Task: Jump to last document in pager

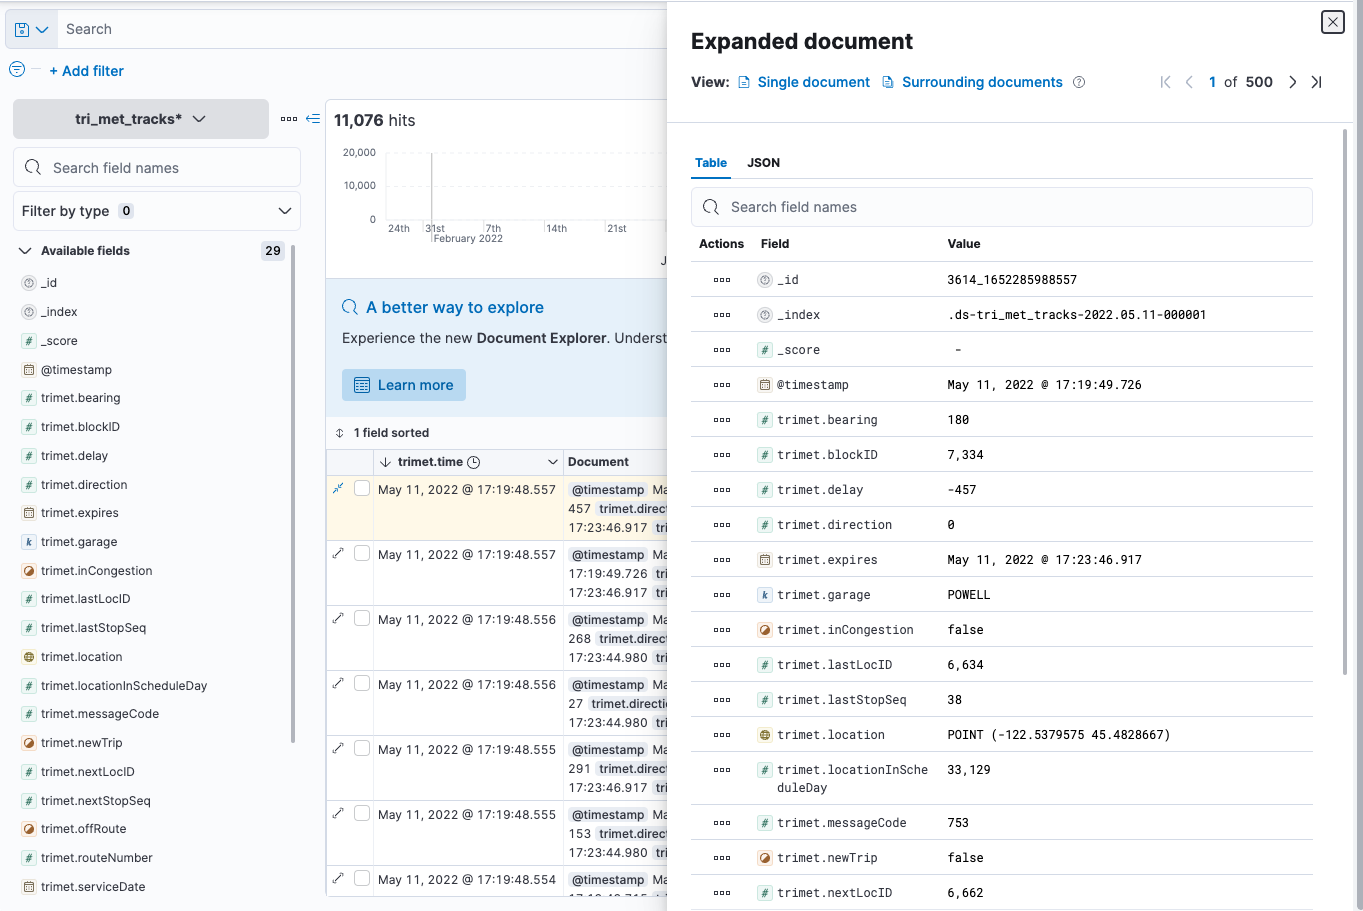Action: point(1316,82)
